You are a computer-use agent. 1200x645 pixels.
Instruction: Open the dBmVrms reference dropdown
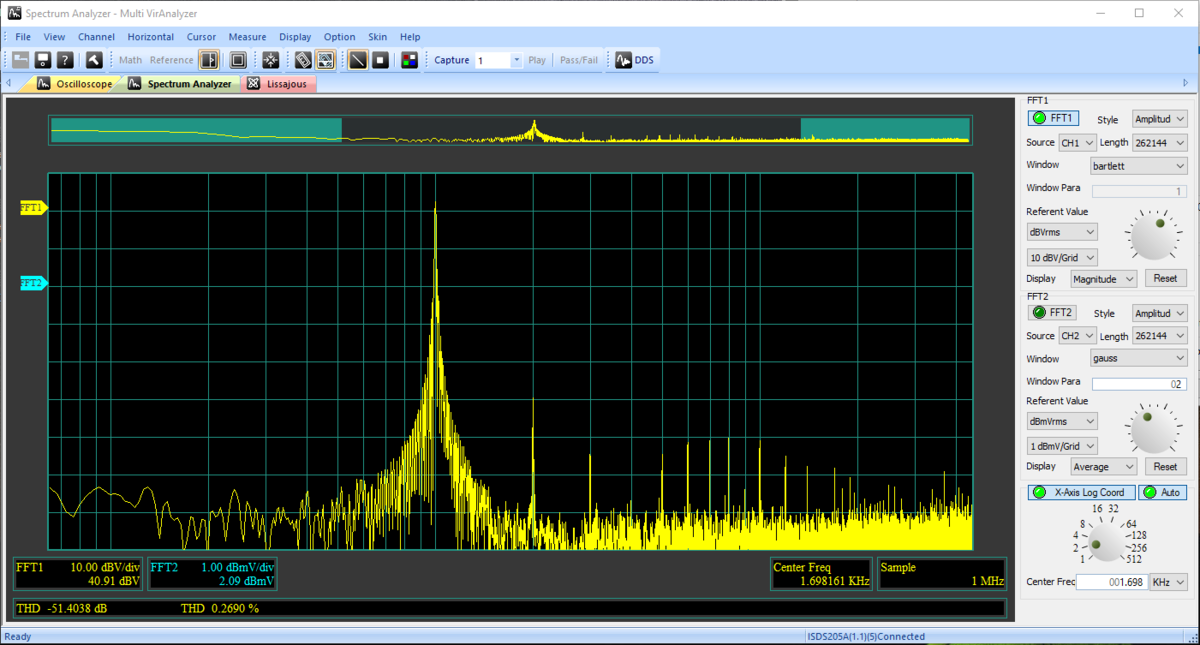pos(1062,421)
